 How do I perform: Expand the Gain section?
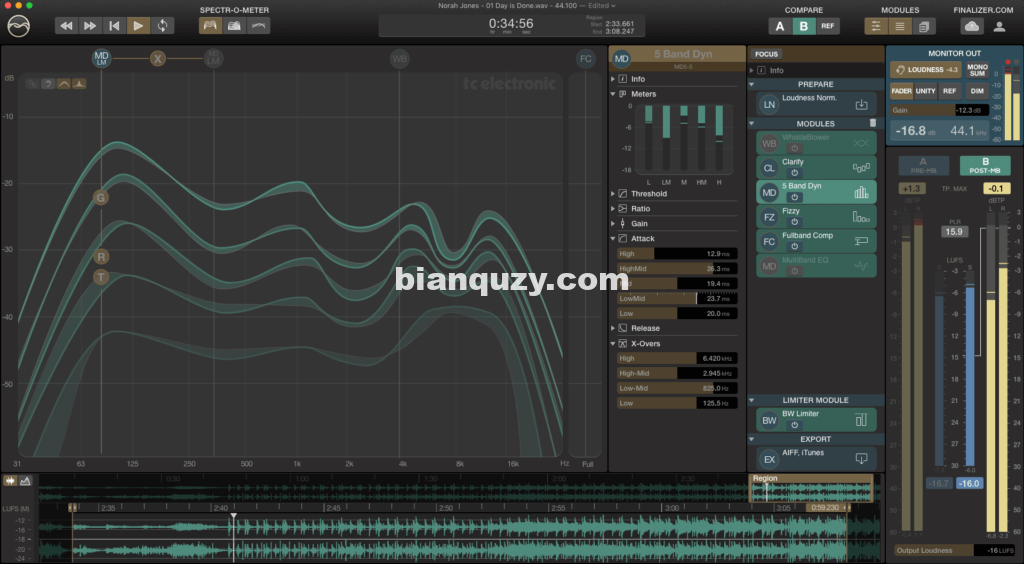(x=613, y=224)
